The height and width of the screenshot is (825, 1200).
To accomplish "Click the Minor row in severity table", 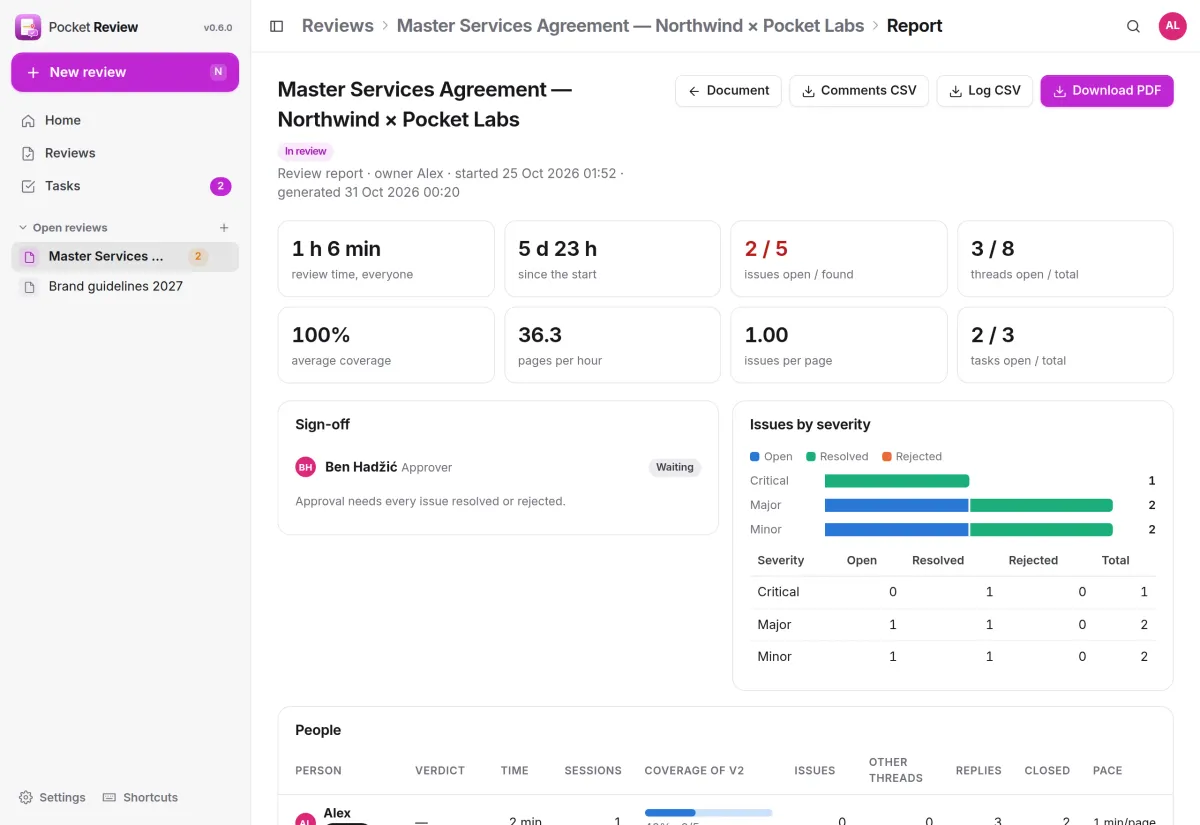I will pyautogui.click(x=953, y=657).
